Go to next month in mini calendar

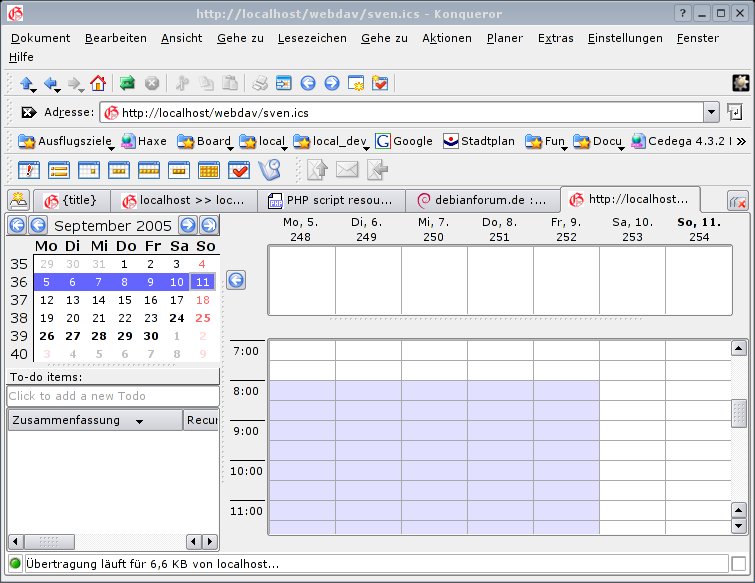[x=187, y=225]
